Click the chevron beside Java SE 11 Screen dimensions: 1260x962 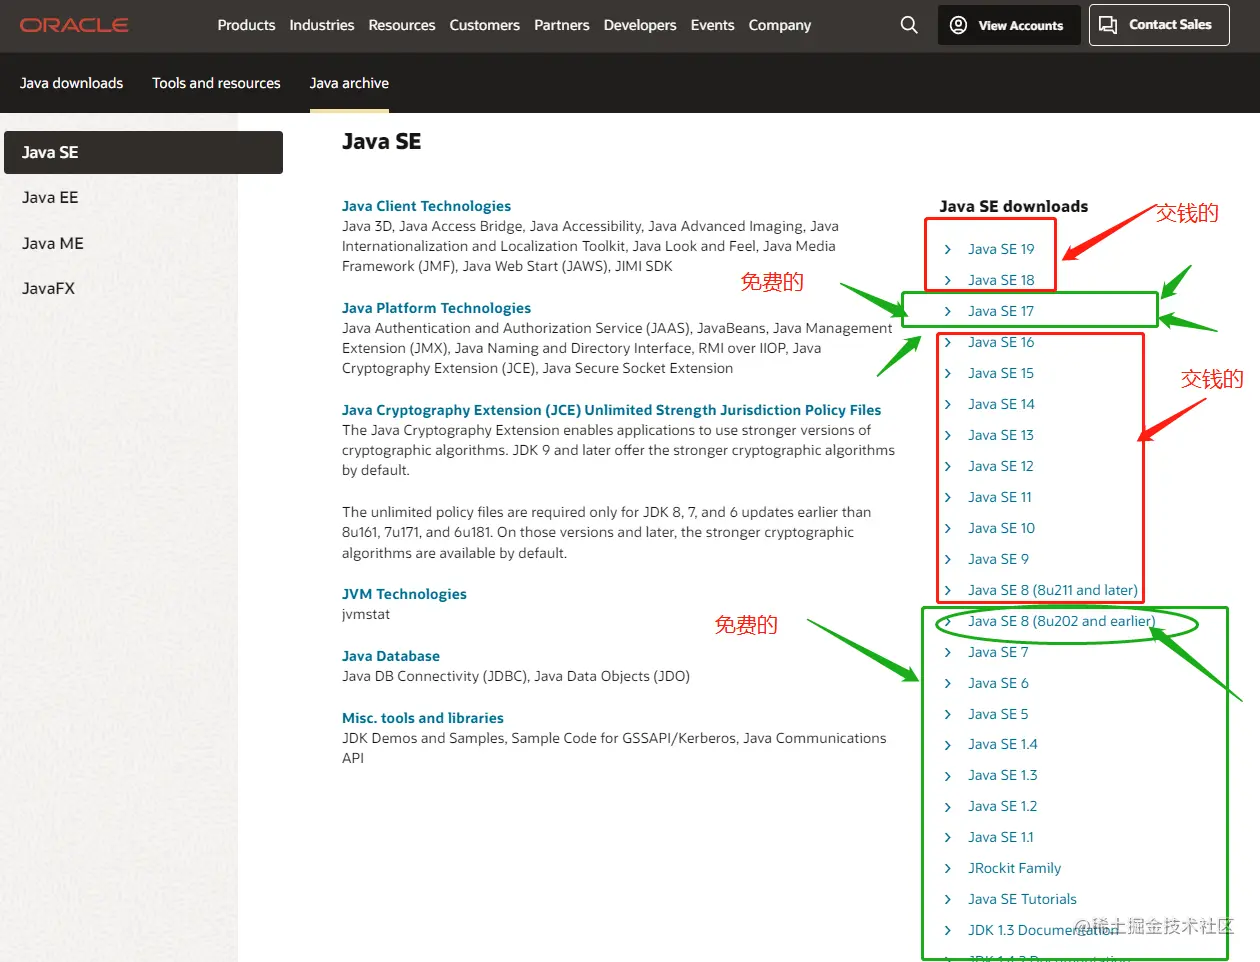948,498
